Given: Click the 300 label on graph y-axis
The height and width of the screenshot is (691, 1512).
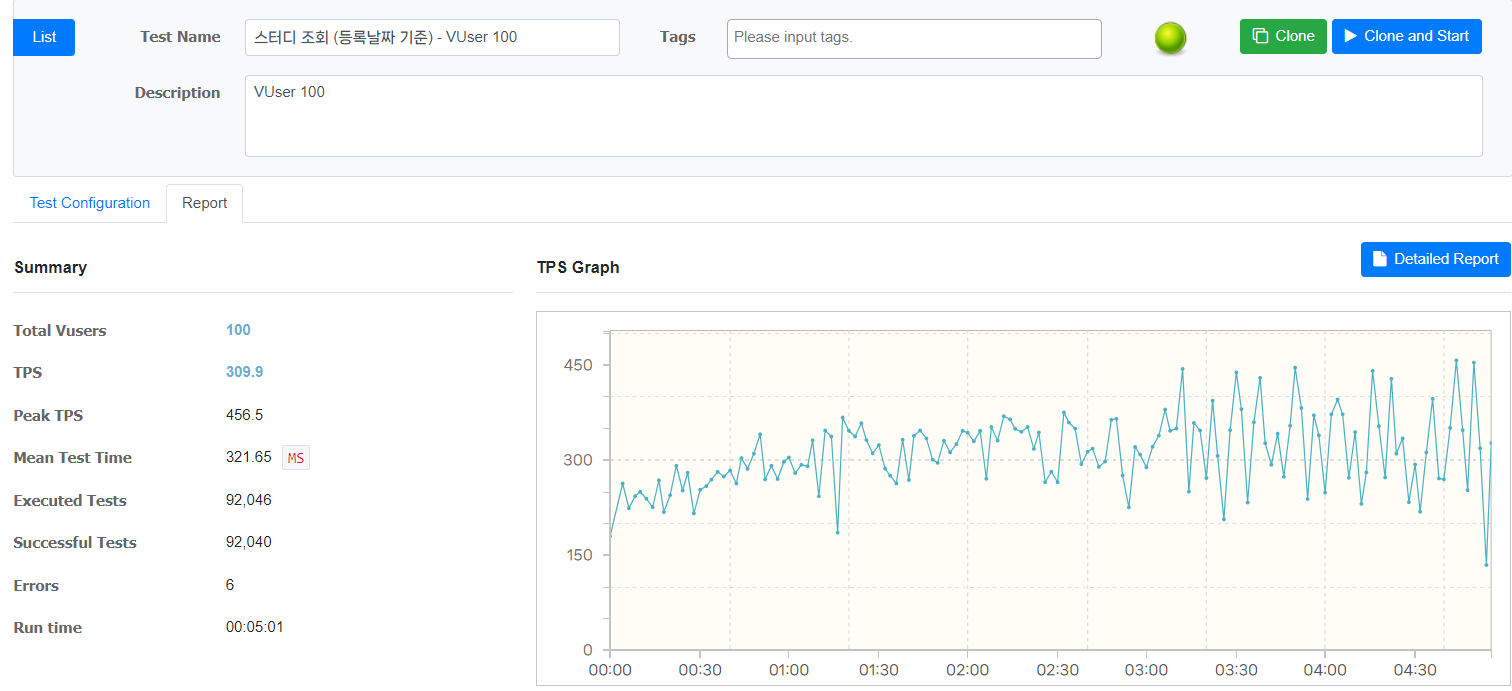Looking at the screenshot, I should click(578, 460).
